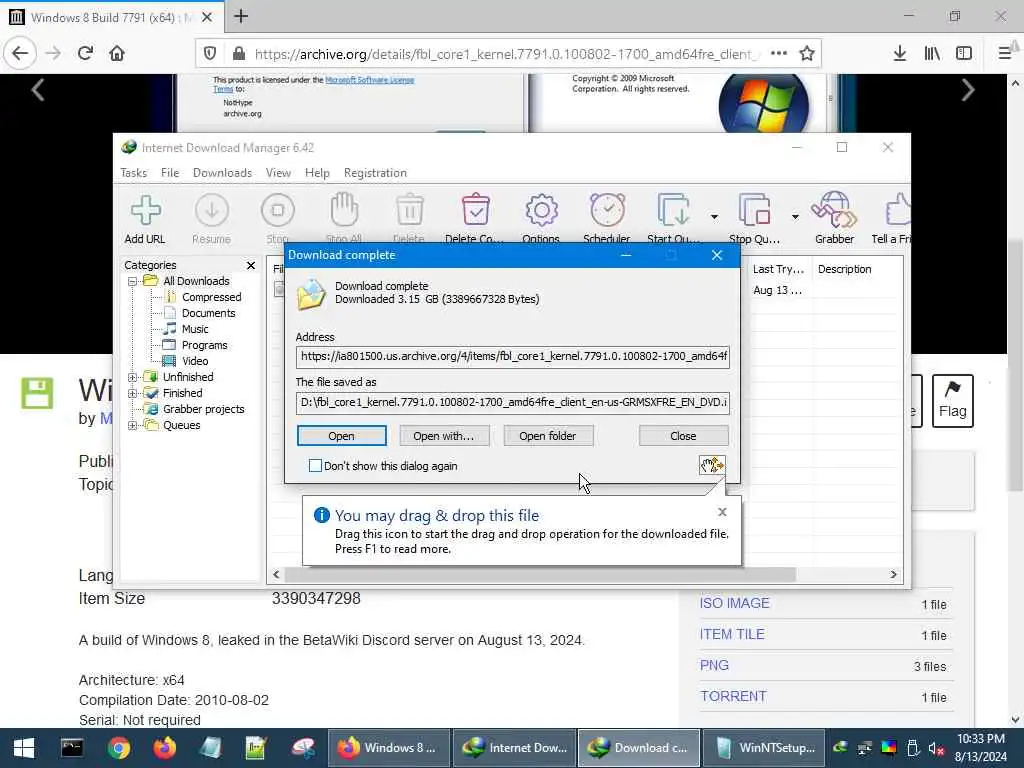Open Chrome from taskbar
The image size is (1024, 768).
pyautogui.click(x=119, y=748)
